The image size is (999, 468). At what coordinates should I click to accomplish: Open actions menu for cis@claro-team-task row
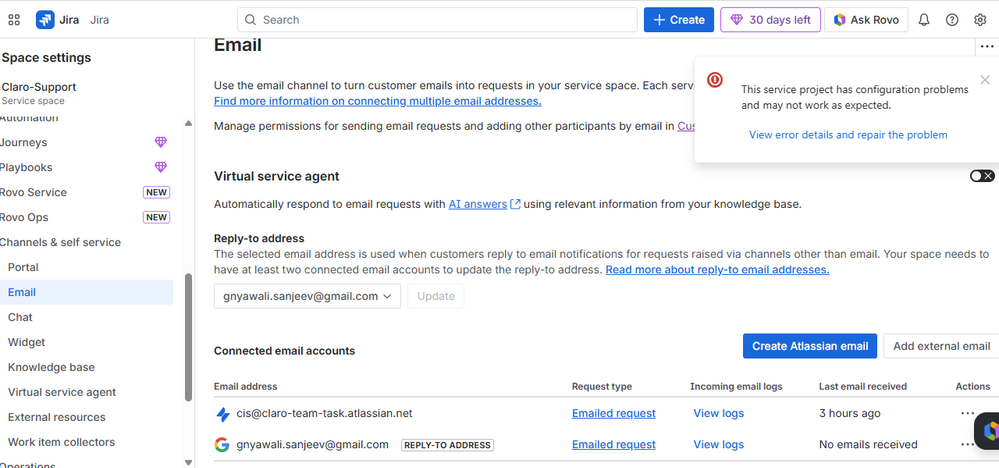[x=967, y=413]
